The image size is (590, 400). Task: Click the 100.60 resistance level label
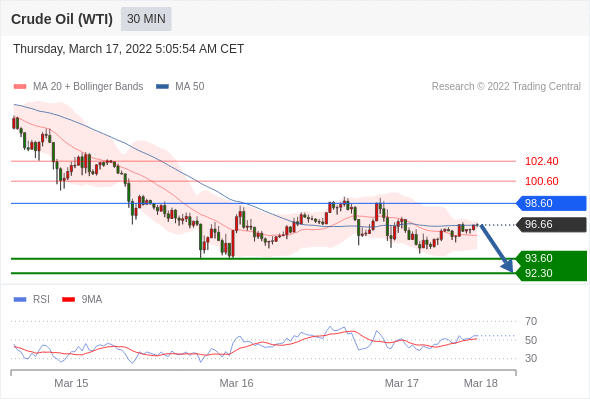(x=541, y=181)
